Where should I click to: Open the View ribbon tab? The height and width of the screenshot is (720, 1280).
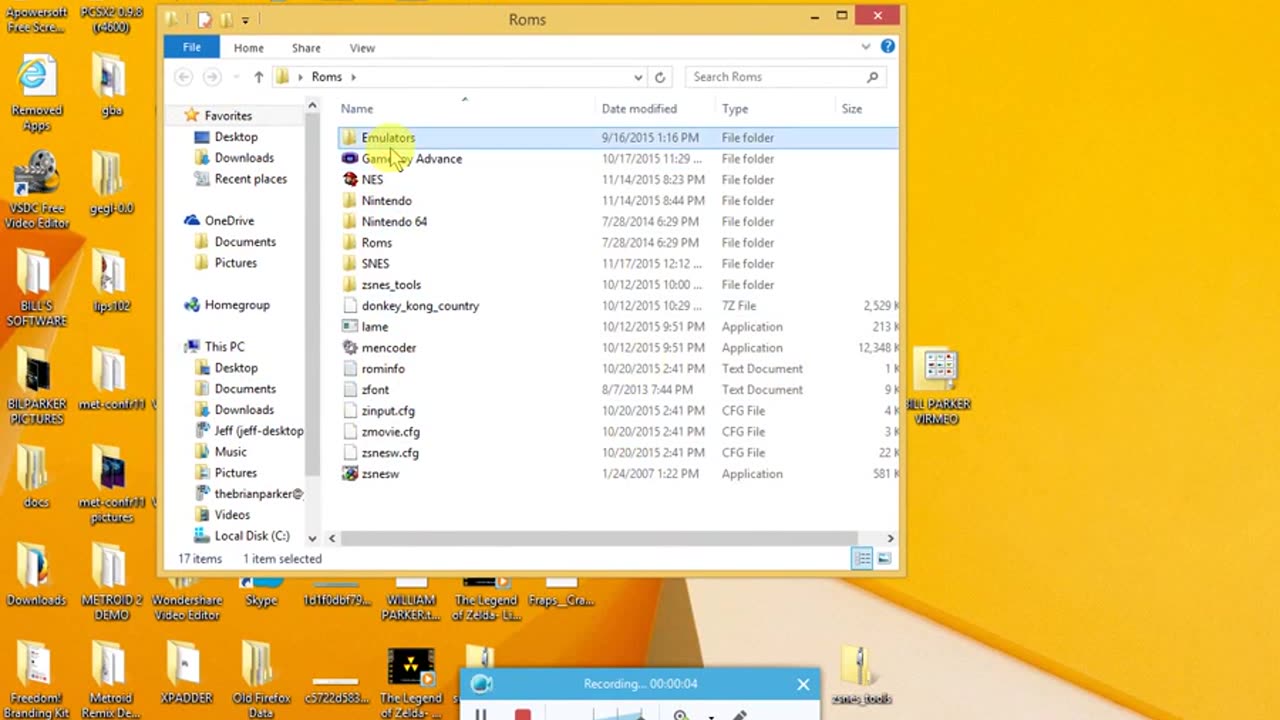362,48
